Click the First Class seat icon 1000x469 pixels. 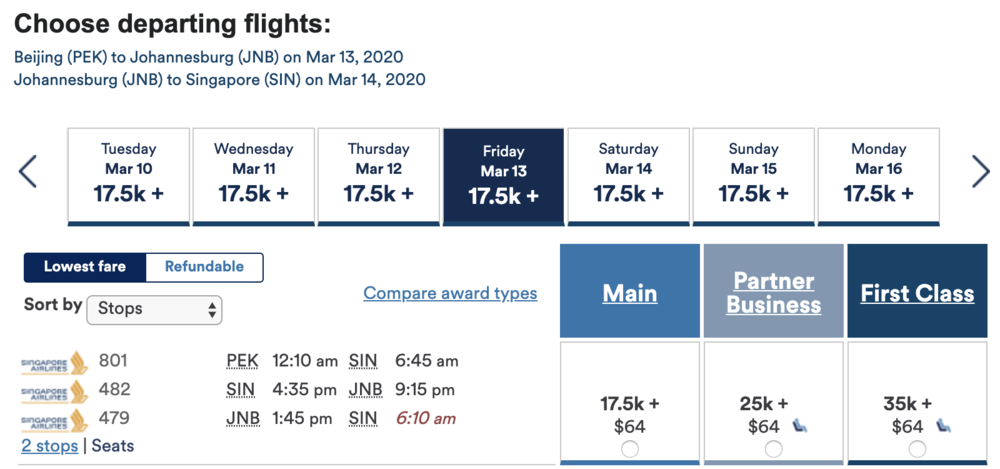coord(943,426)
